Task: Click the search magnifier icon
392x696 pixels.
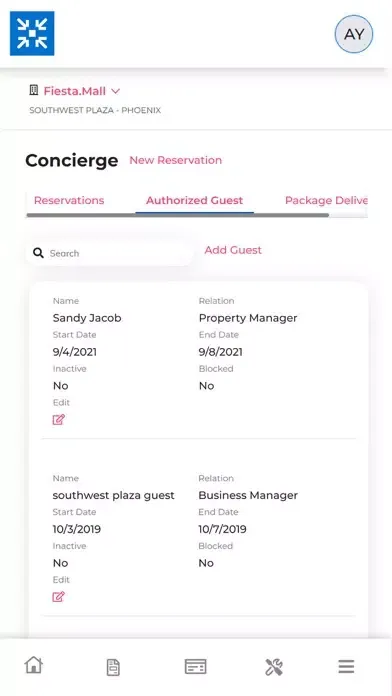Action: [39, 253]
